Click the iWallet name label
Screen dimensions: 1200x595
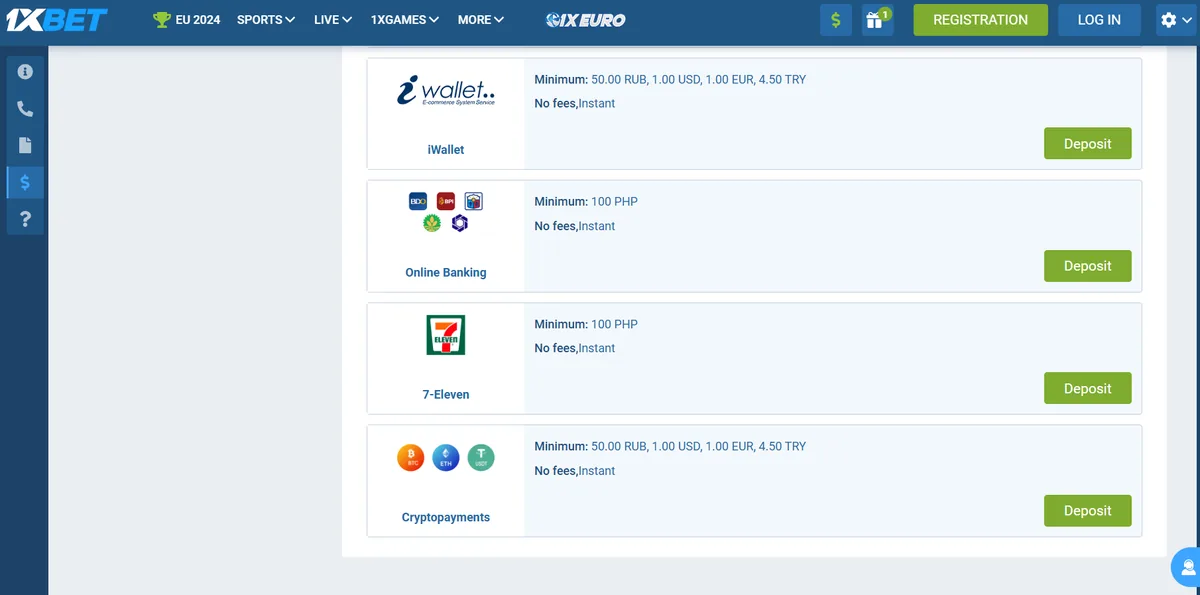(446, 150)
